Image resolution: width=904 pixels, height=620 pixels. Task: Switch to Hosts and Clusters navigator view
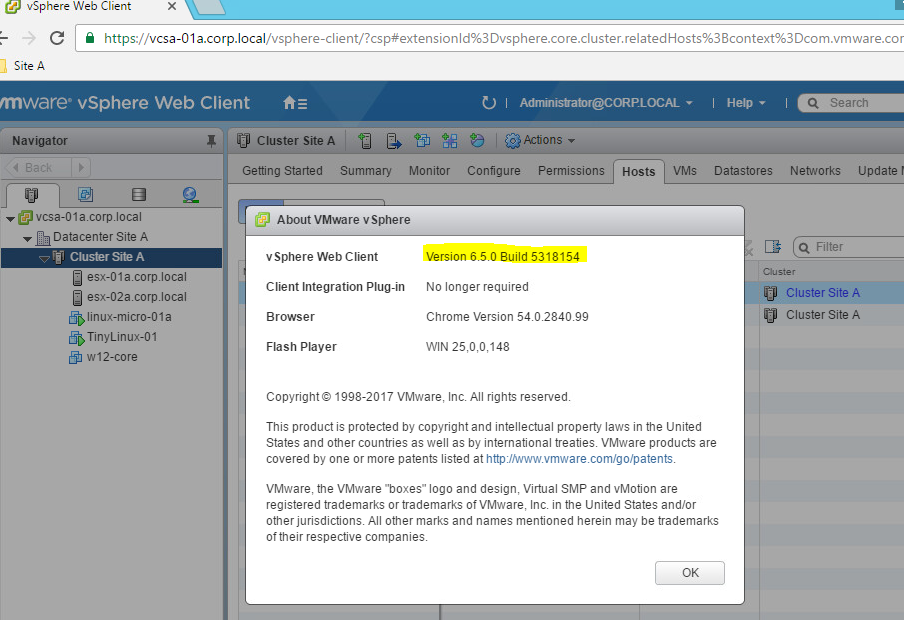pos(32,195)
